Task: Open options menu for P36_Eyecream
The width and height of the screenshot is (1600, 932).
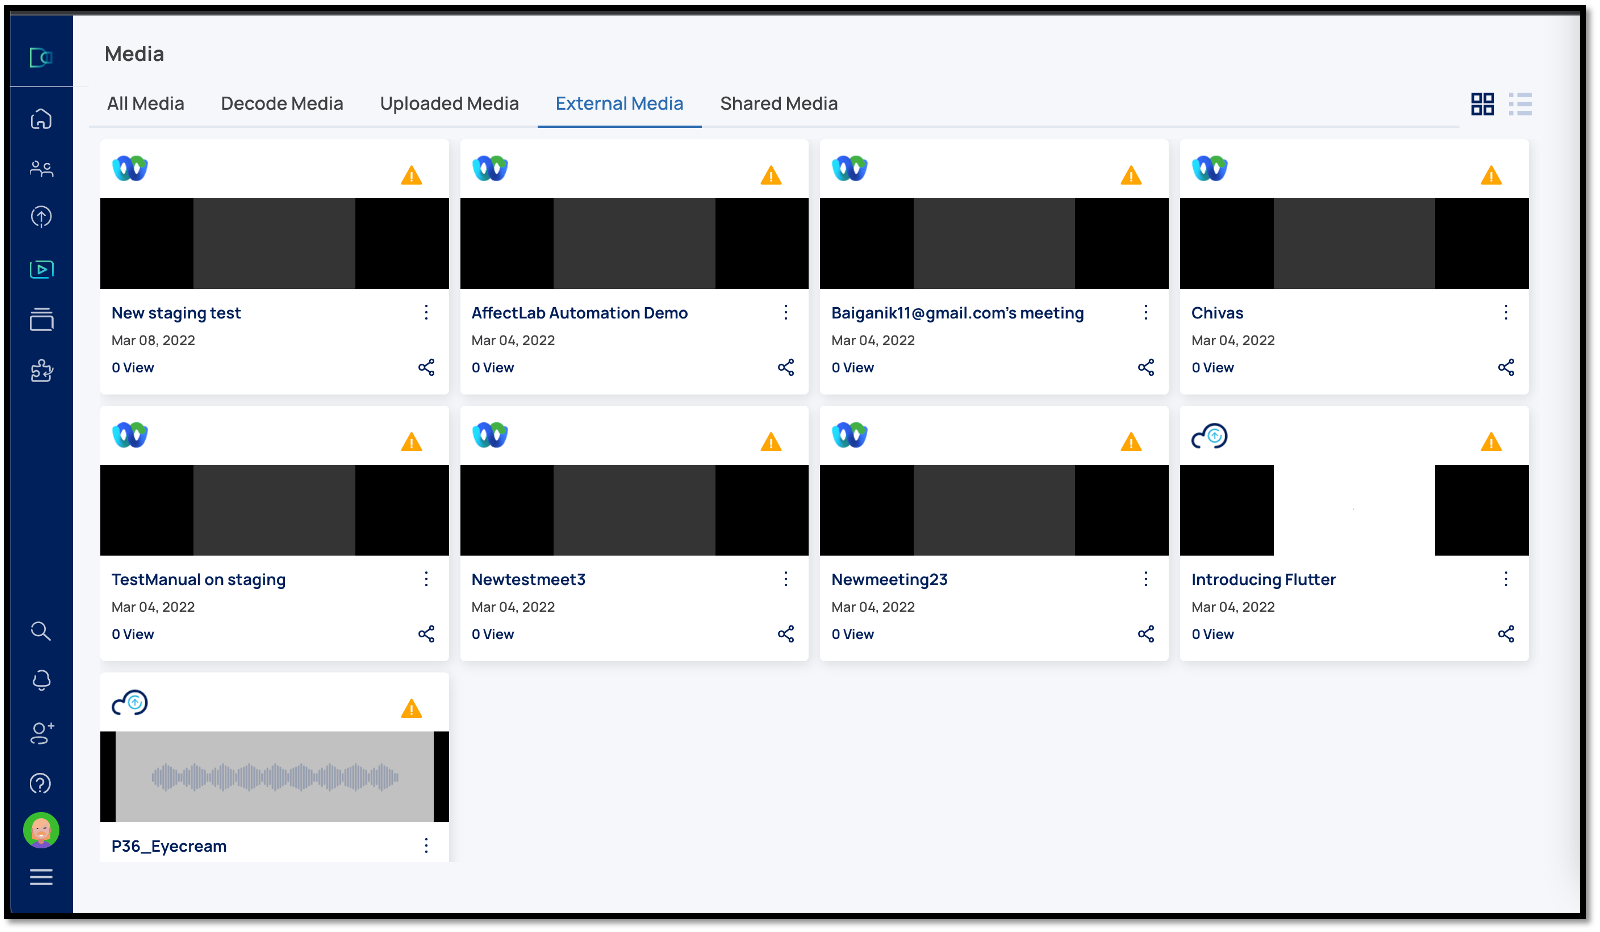Action: (426, 846)
